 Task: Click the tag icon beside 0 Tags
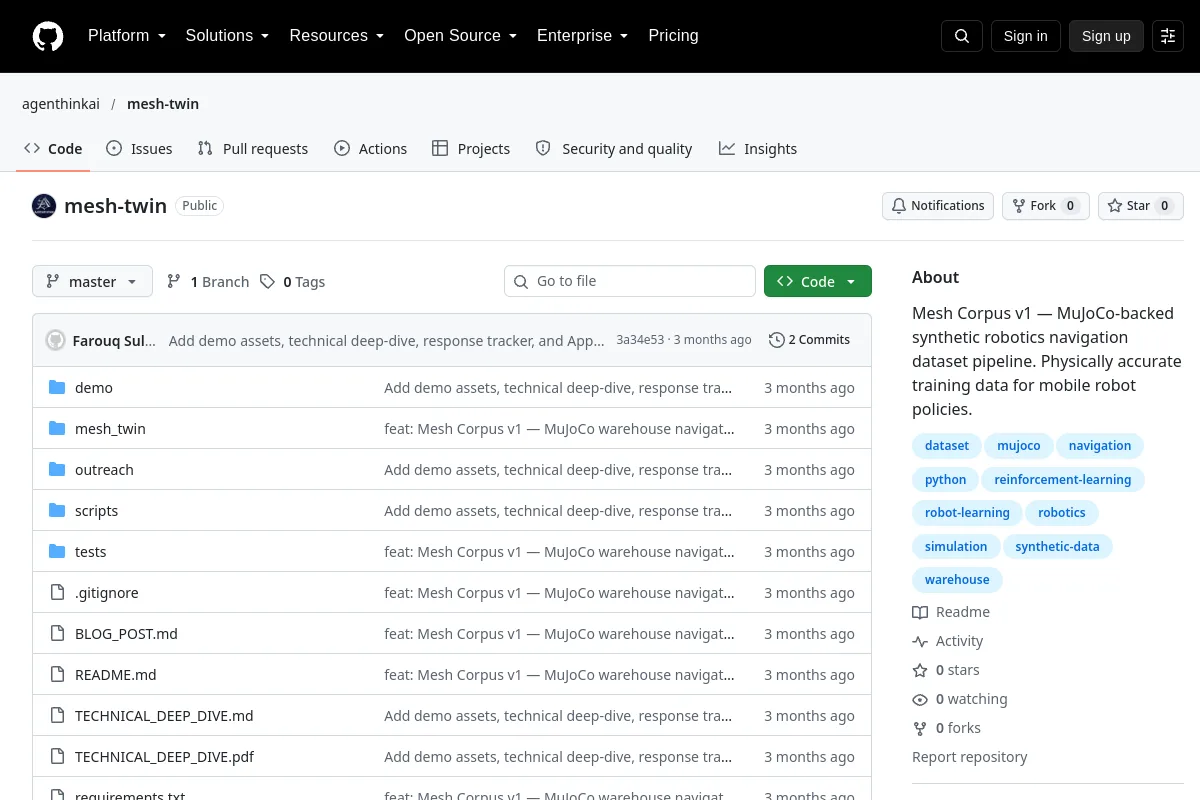tap(267, 282)
